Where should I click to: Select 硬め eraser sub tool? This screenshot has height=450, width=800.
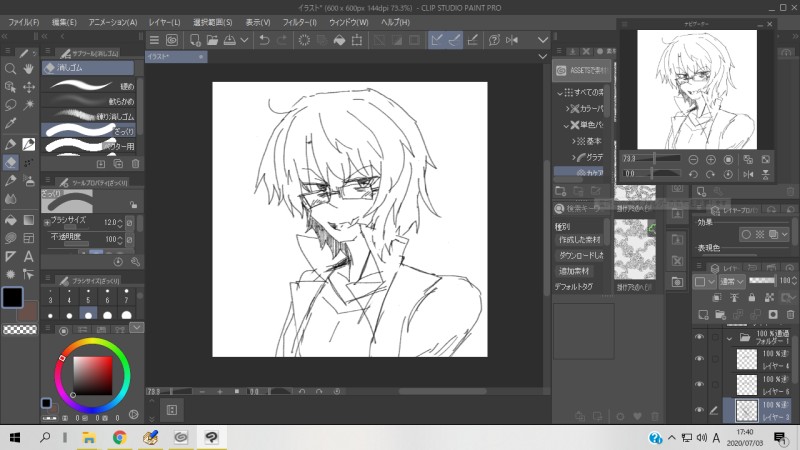pos(88,85)
